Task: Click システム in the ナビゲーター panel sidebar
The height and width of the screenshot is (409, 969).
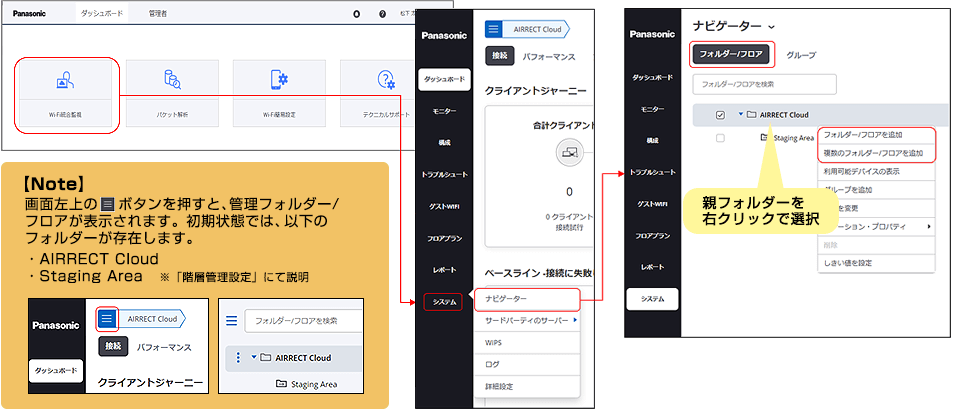Action: pyautogui.click(x=653, y=298)
